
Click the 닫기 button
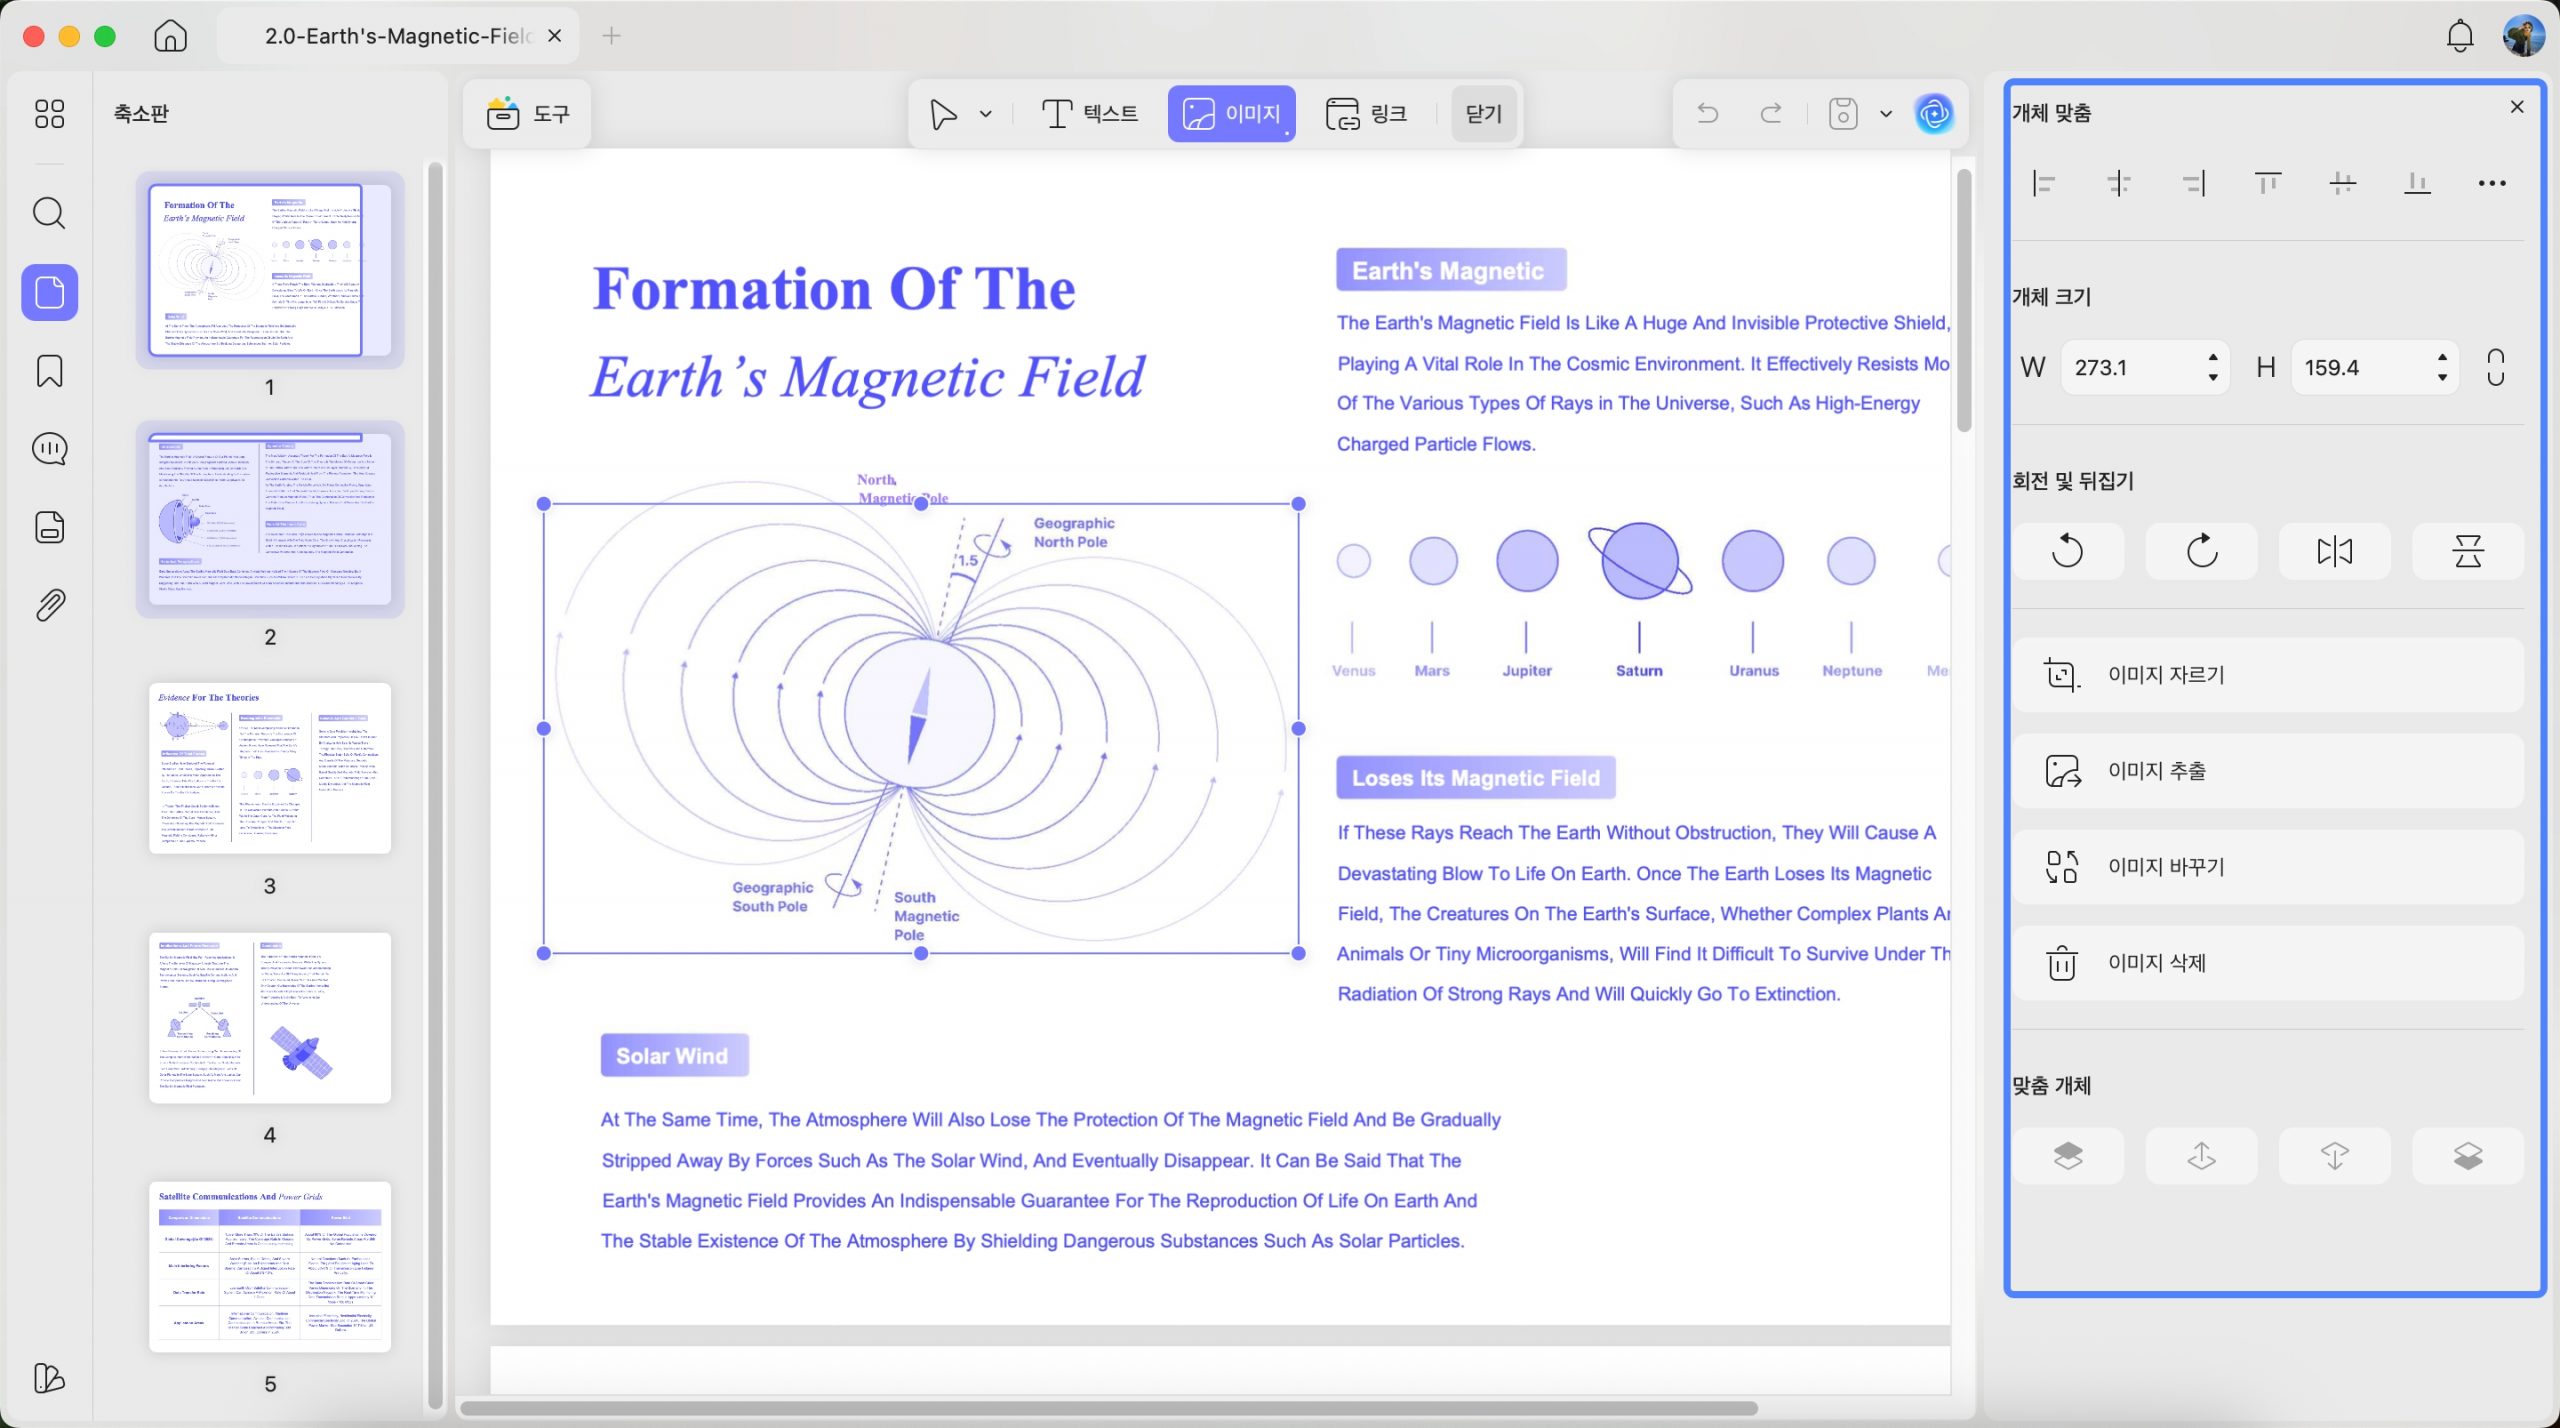pyautogui.click(x=1484, y=114)
